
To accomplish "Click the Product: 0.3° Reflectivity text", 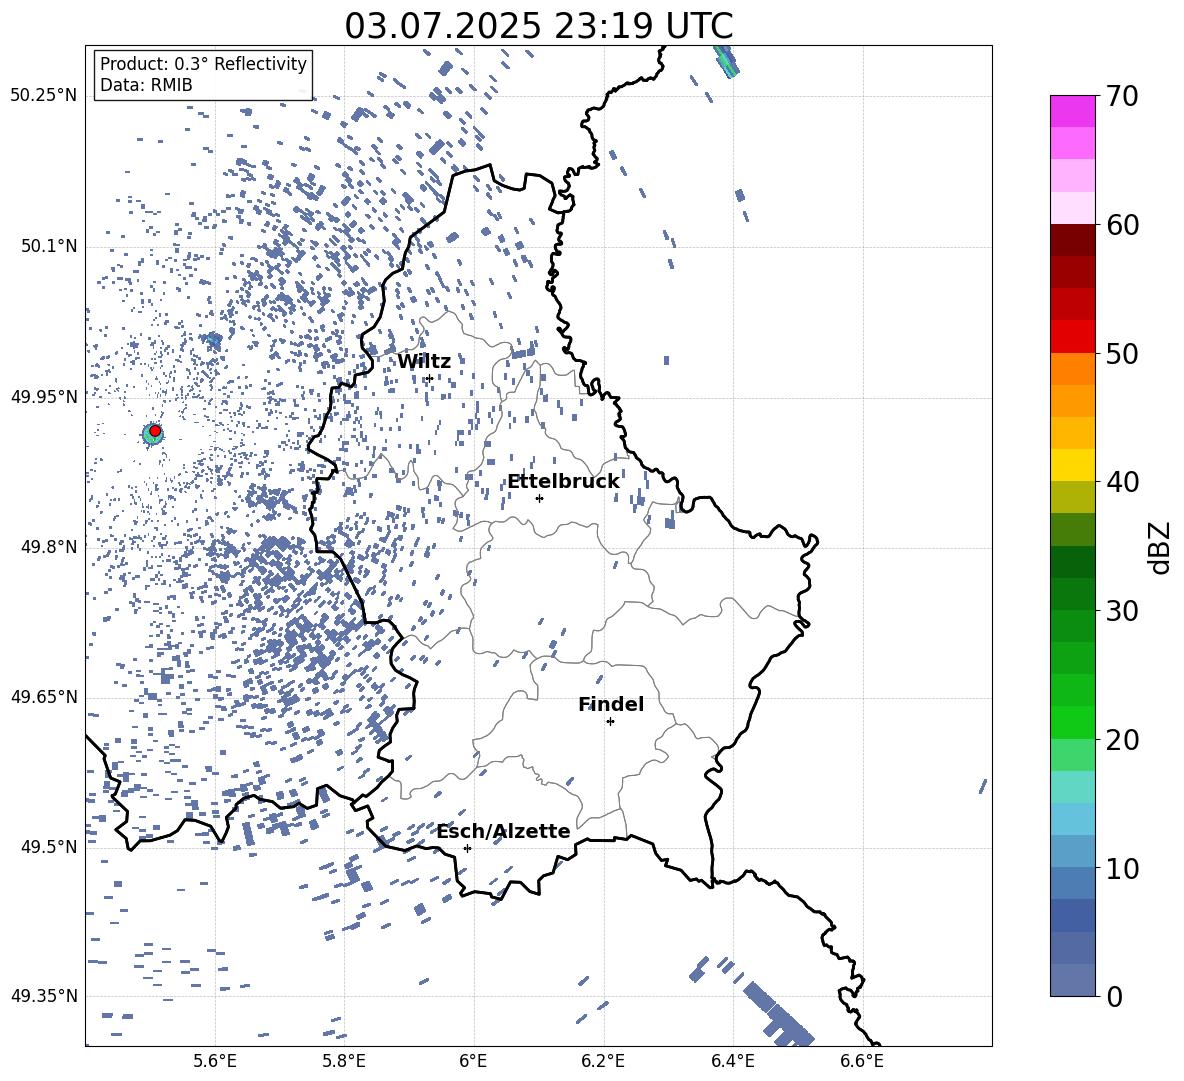I will coord(203,63).
